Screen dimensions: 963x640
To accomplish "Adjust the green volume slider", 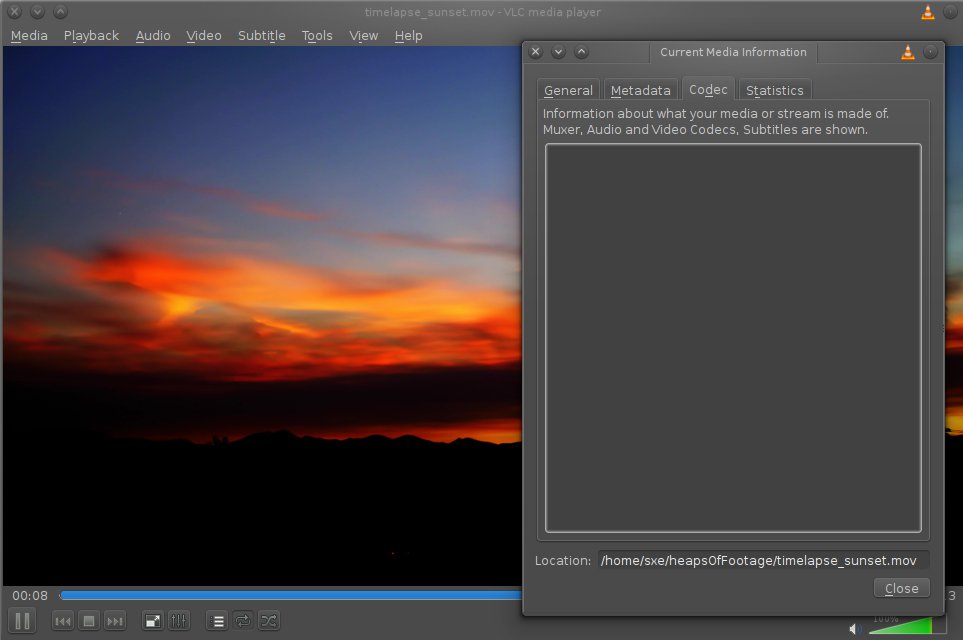I will point(900,626).
